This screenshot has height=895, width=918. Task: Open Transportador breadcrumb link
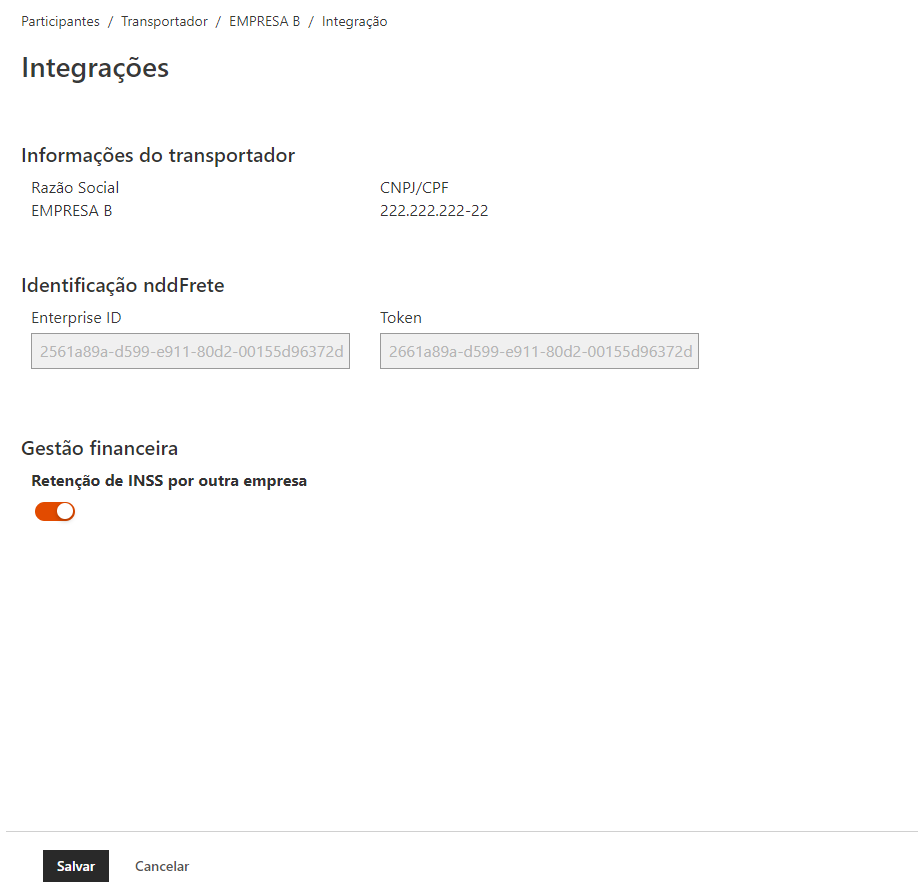164,21
